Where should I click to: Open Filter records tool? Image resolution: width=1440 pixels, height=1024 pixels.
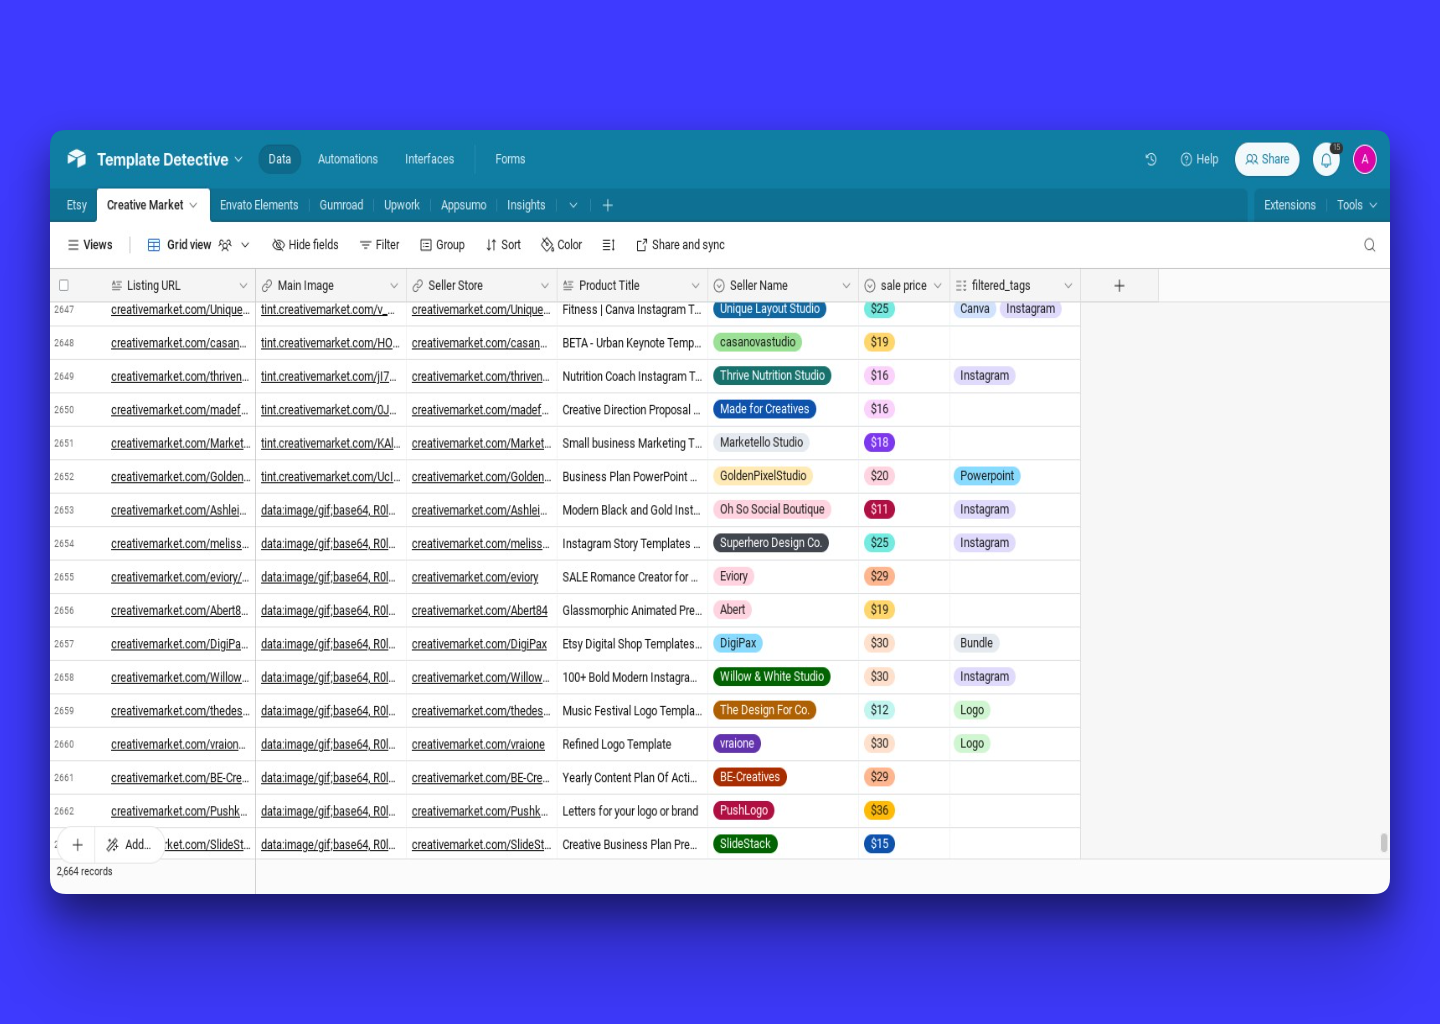pos(379,245)
